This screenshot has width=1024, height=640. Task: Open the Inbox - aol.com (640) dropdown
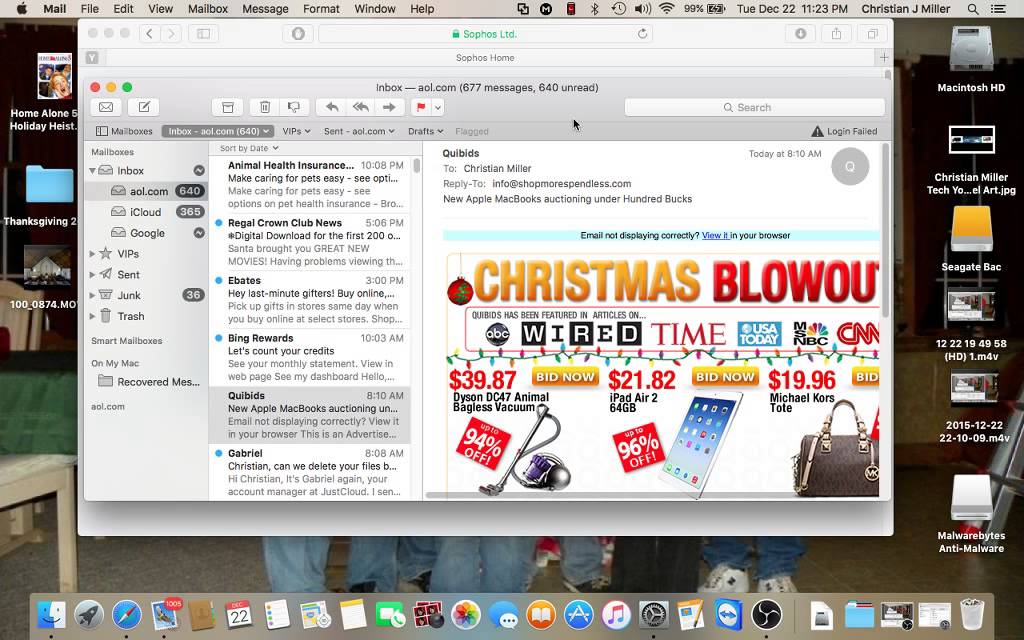pyautogui.click(x=217, y=131)
